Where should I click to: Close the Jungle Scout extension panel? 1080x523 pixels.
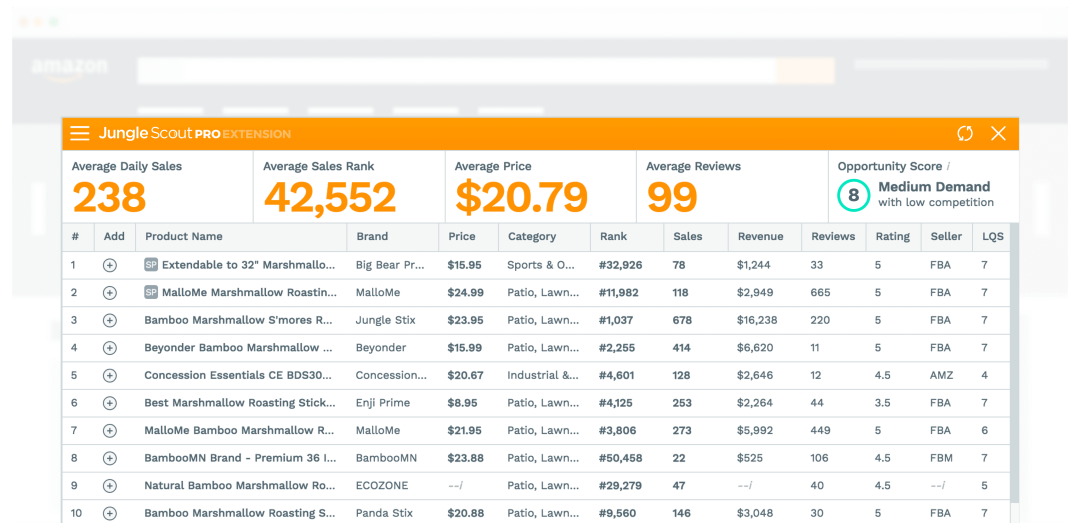click(998, 134)
